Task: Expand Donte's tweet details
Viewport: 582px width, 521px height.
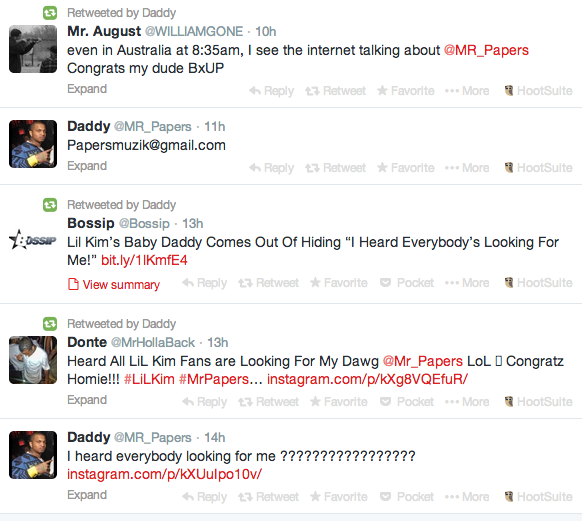Action: 87,400
